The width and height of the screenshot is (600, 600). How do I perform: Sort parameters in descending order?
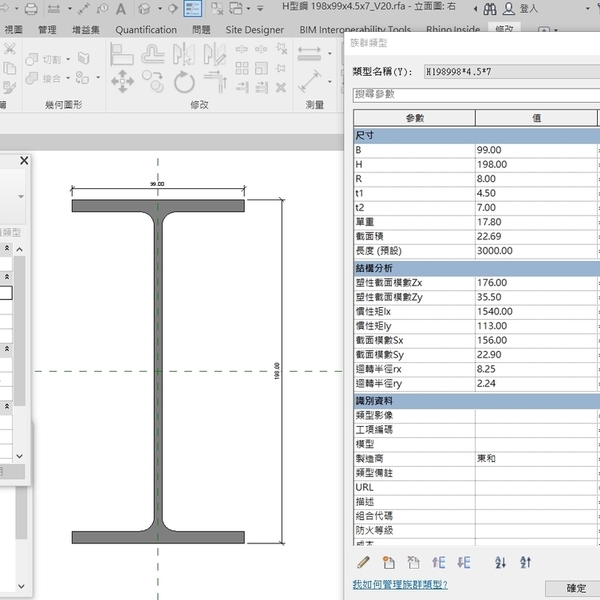pos(526,562)
